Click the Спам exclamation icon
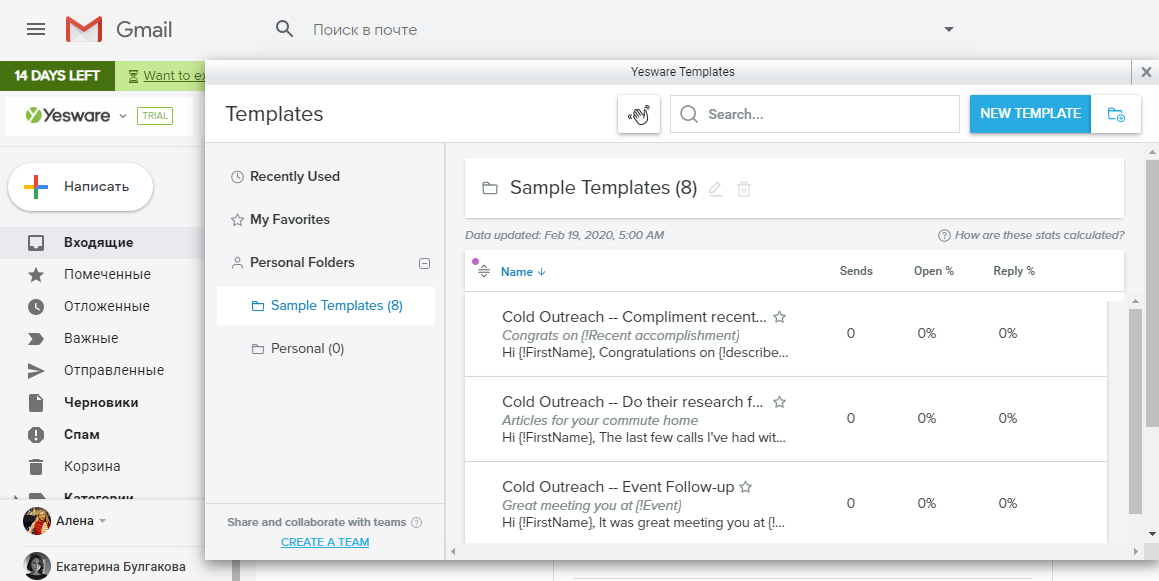Screen dimensions: 1159x581 [x=35, y=435]
